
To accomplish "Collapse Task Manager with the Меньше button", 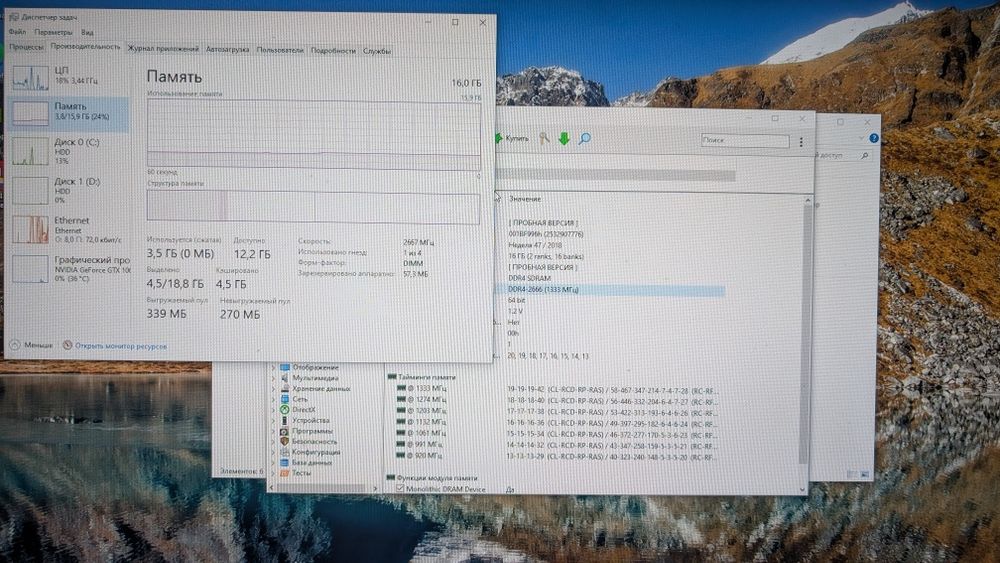I will click(32, 345).
